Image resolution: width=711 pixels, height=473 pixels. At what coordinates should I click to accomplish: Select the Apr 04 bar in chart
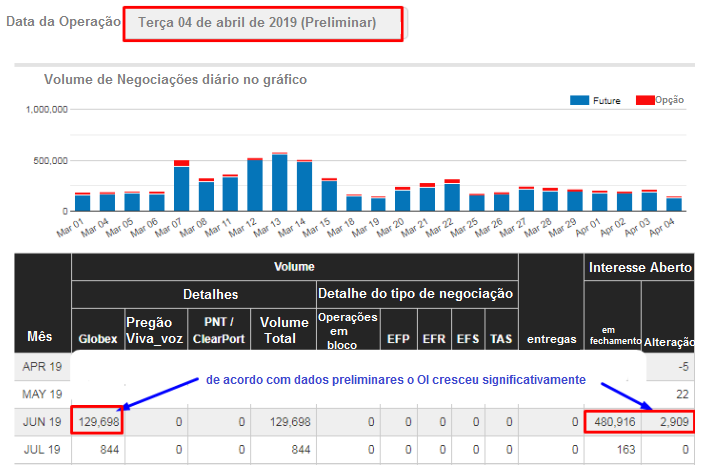pyautogui.click(x=673, y=204)
